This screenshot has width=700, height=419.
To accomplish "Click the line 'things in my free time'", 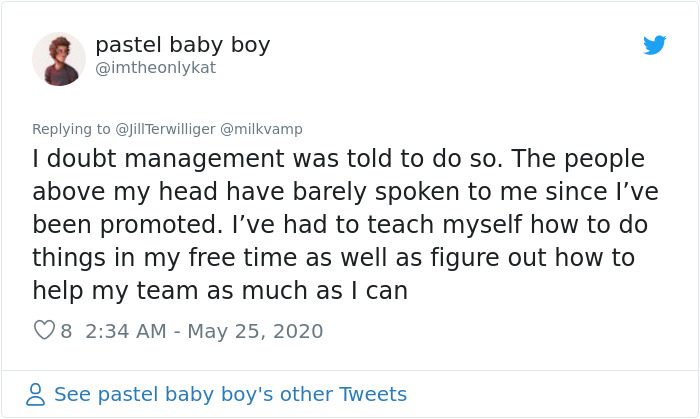I will [333, 258].
